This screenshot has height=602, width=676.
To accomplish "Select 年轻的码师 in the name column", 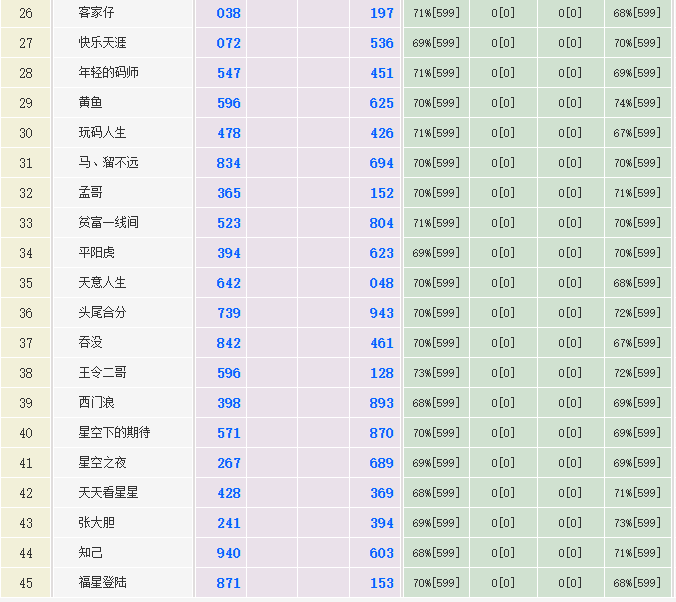I will 108,73.
